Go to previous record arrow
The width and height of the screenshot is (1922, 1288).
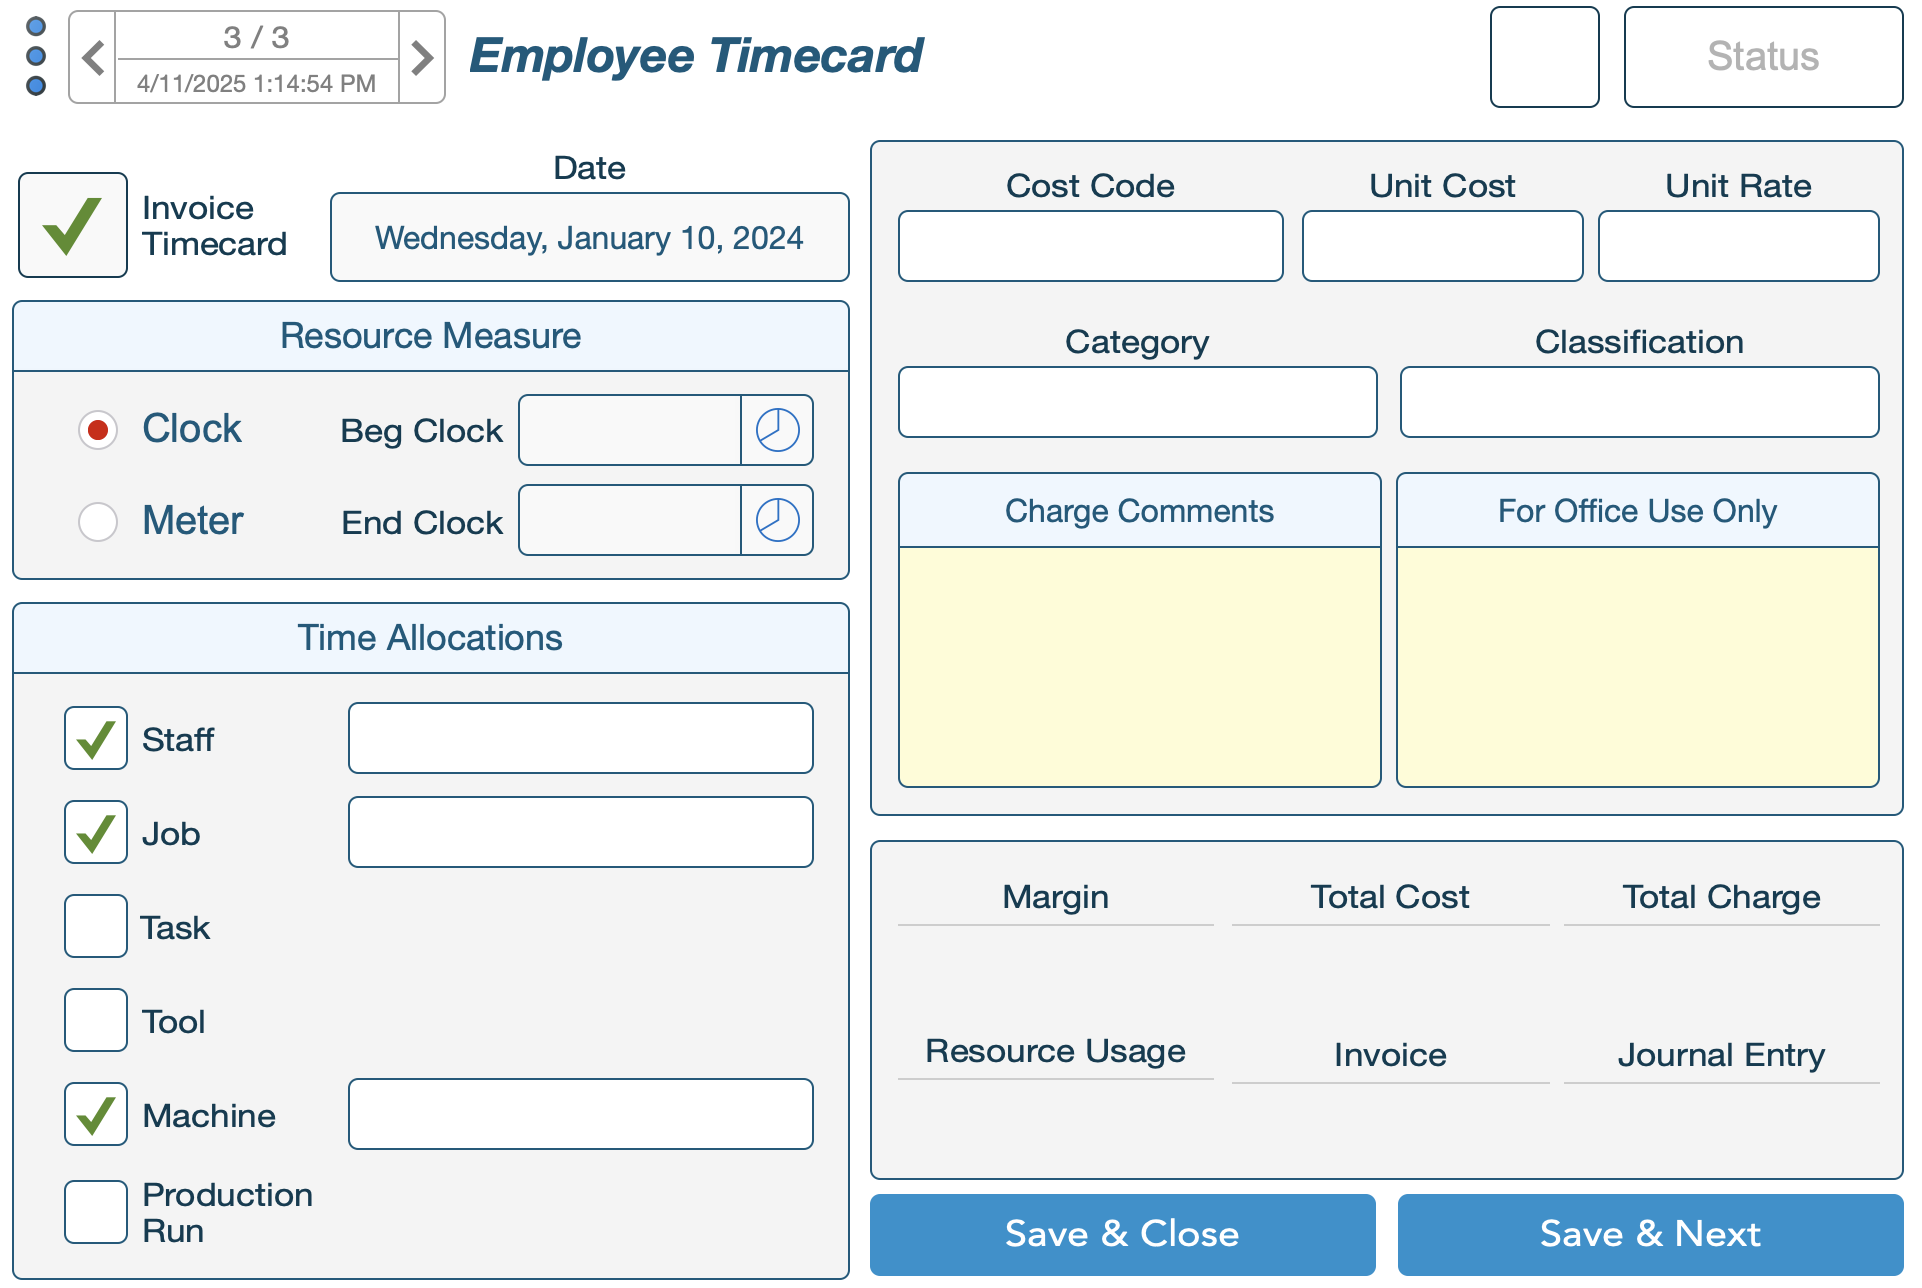(93, 58)
